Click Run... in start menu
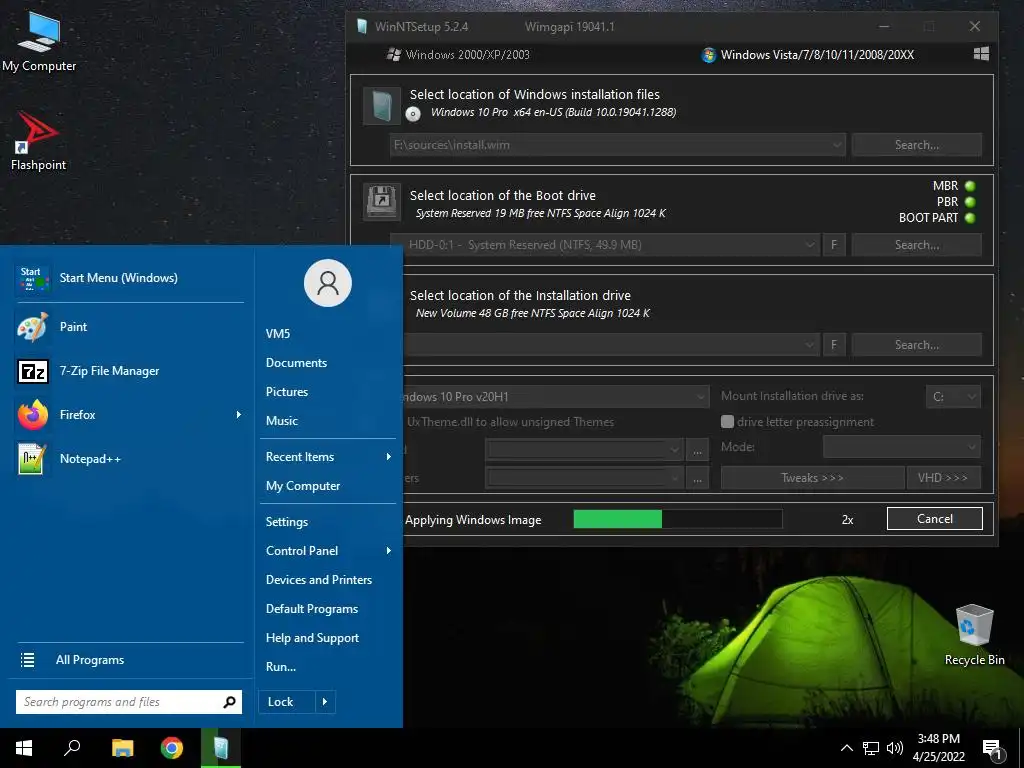 (x=281, y=667)
